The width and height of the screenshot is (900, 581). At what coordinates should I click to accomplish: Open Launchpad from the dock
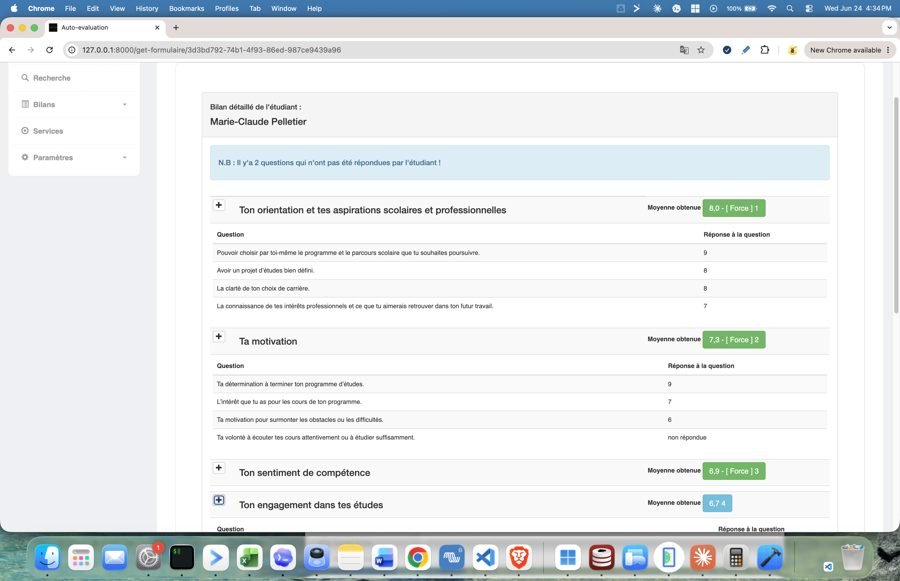point(81,557)
